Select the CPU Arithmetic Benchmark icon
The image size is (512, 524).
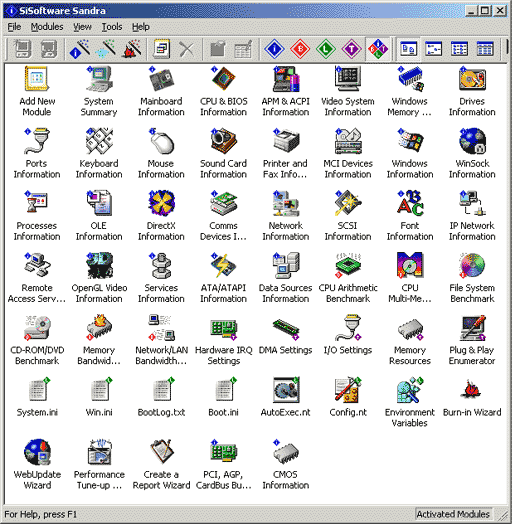pos(348,278)
